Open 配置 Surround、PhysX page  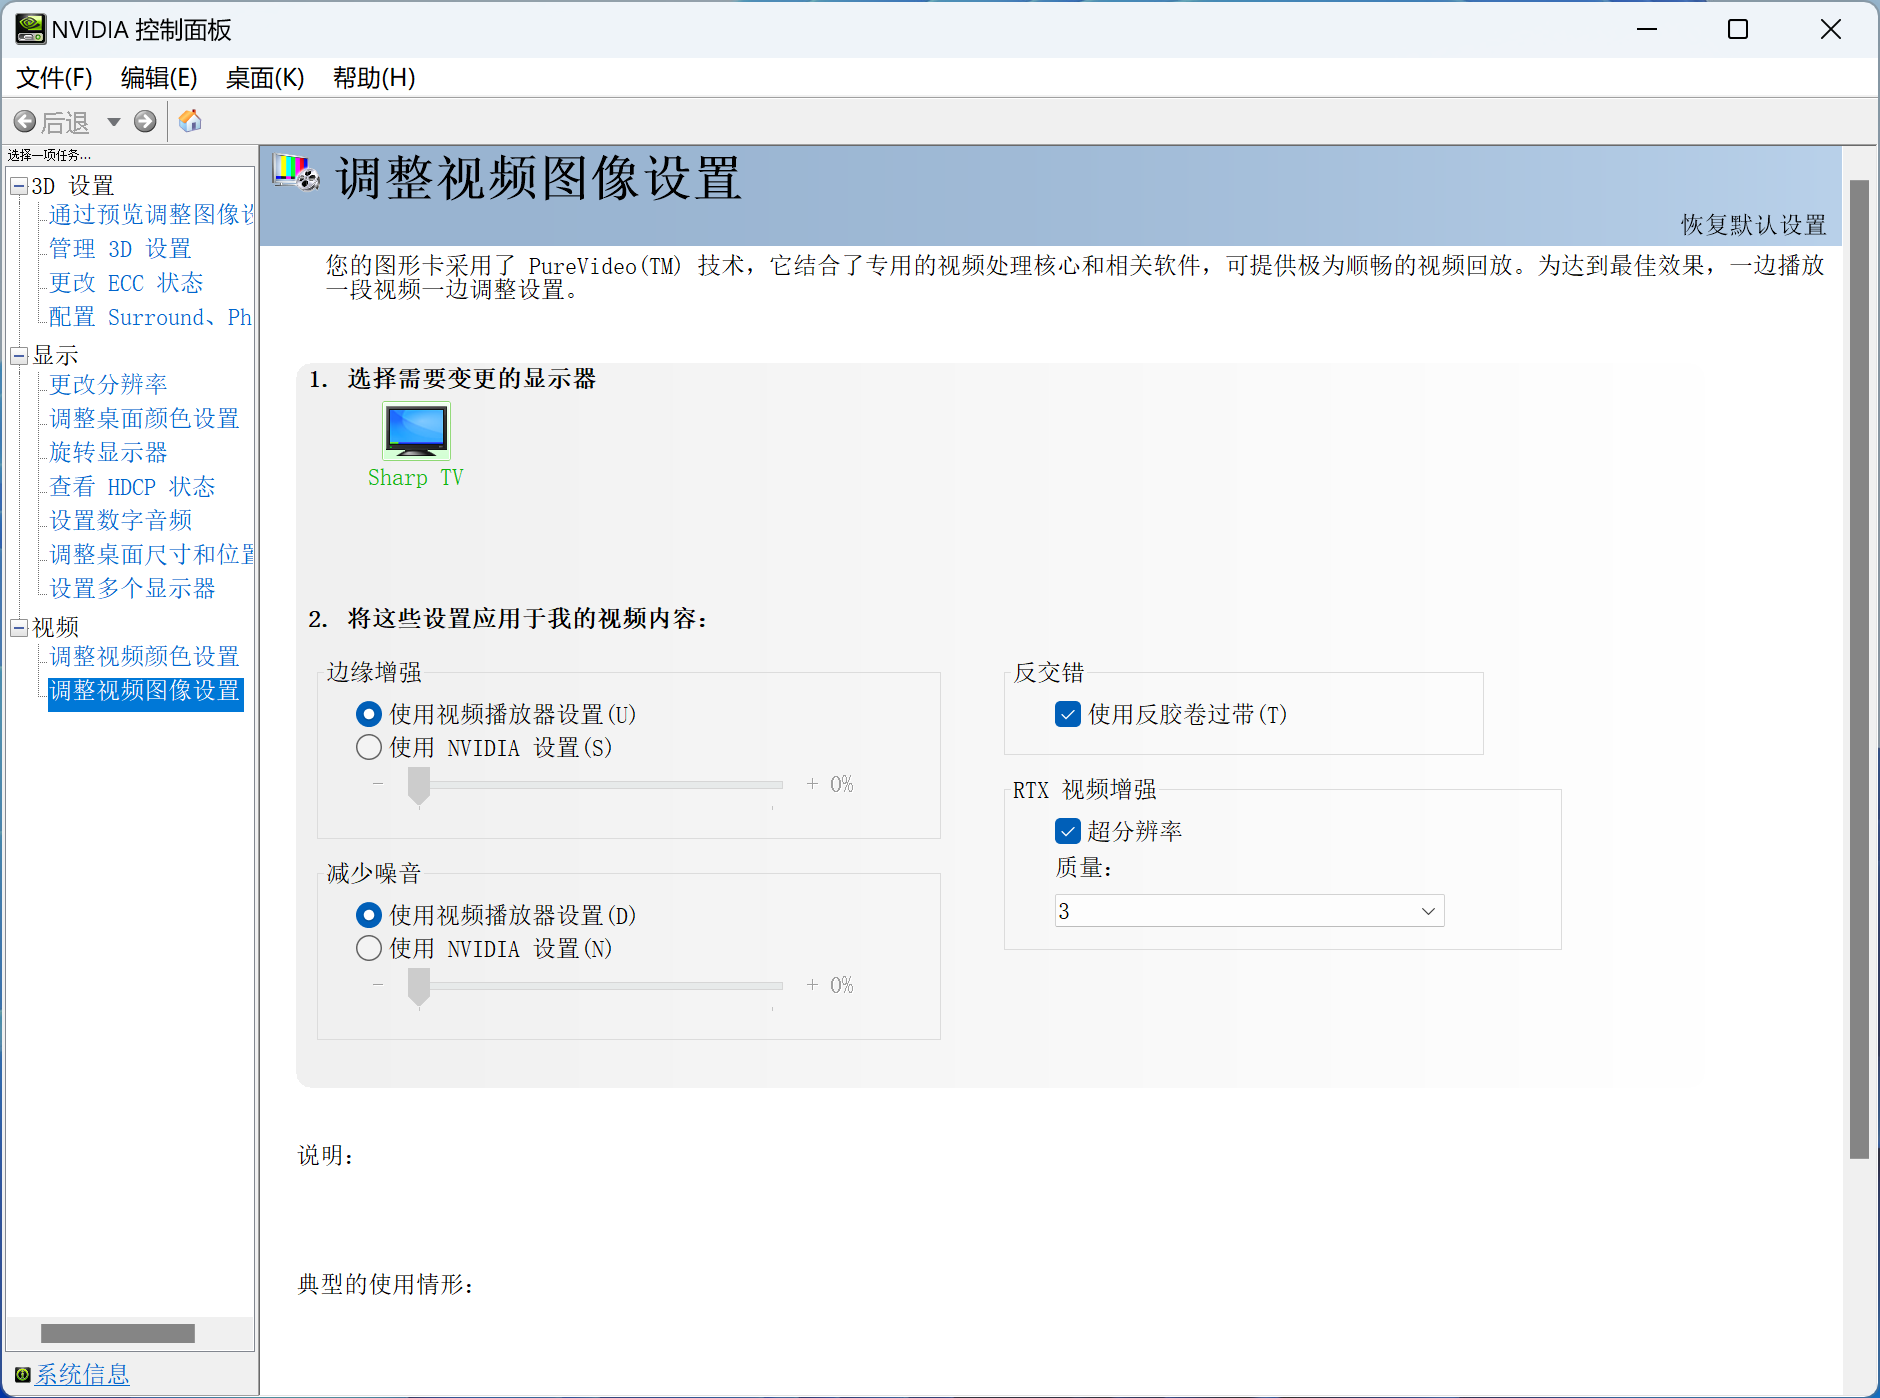[151, 317]
